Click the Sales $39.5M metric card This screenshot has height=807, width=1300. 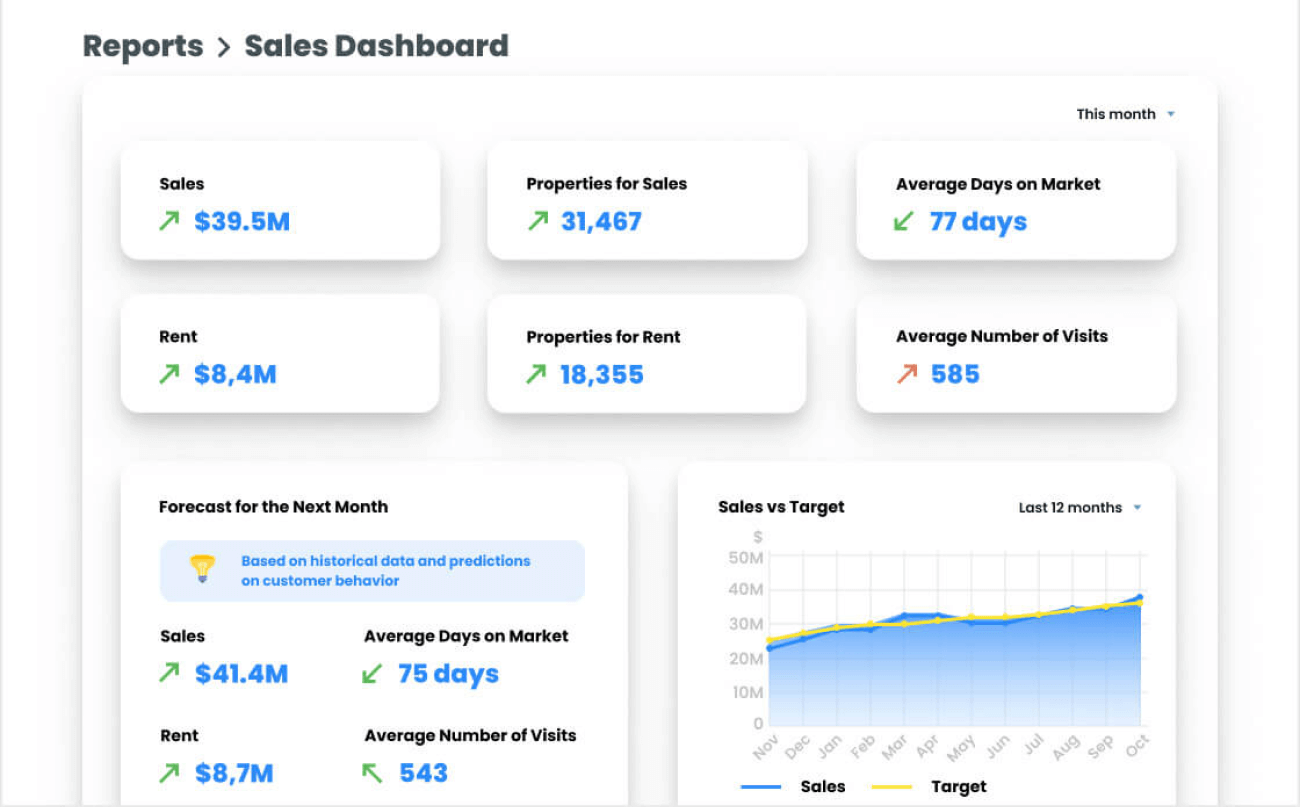tap(280, 200)
